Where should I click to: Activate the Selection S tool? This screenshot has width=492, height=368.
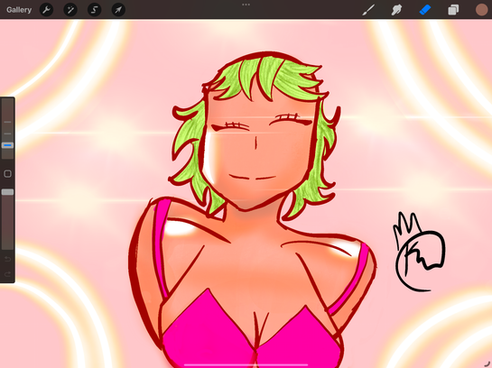point(94,10)
